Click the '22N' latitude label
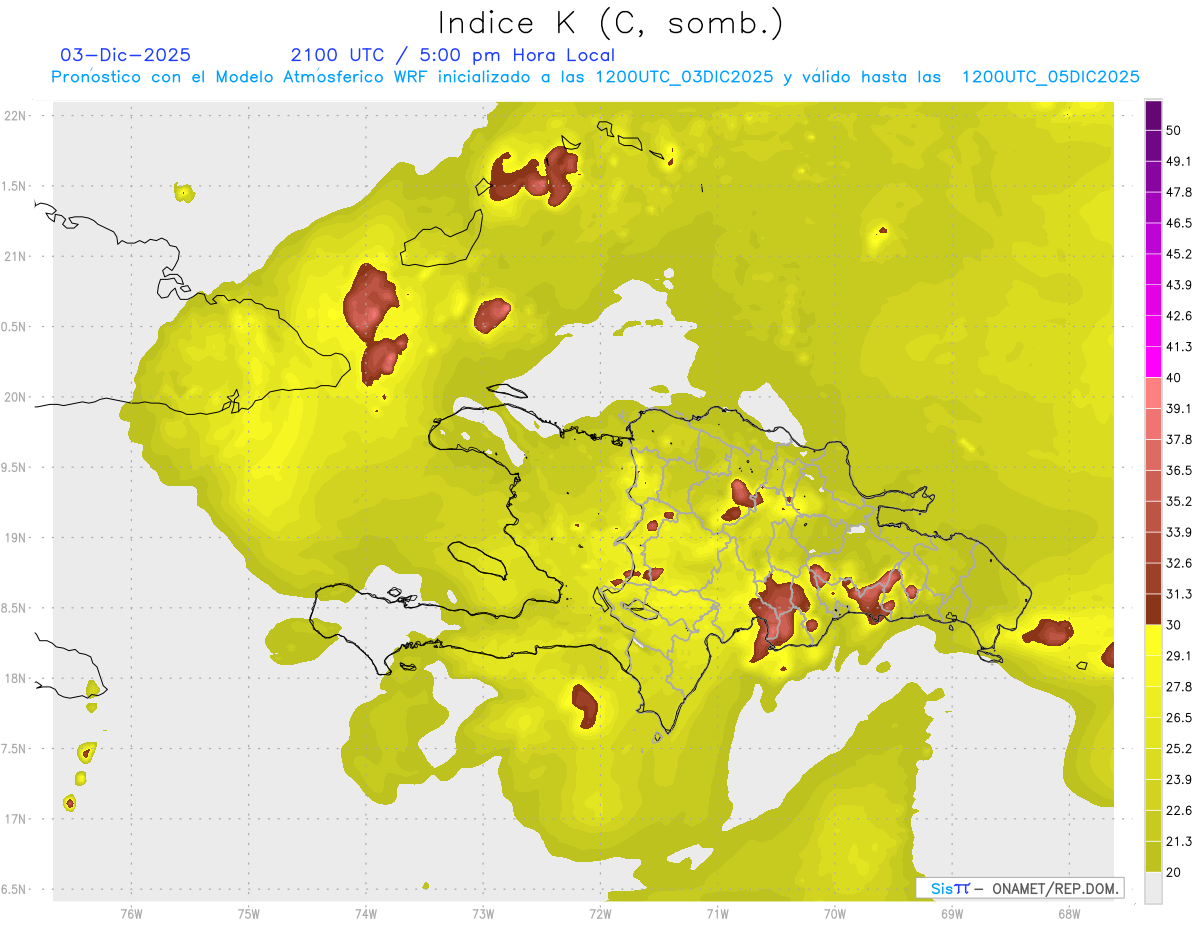 15,116
